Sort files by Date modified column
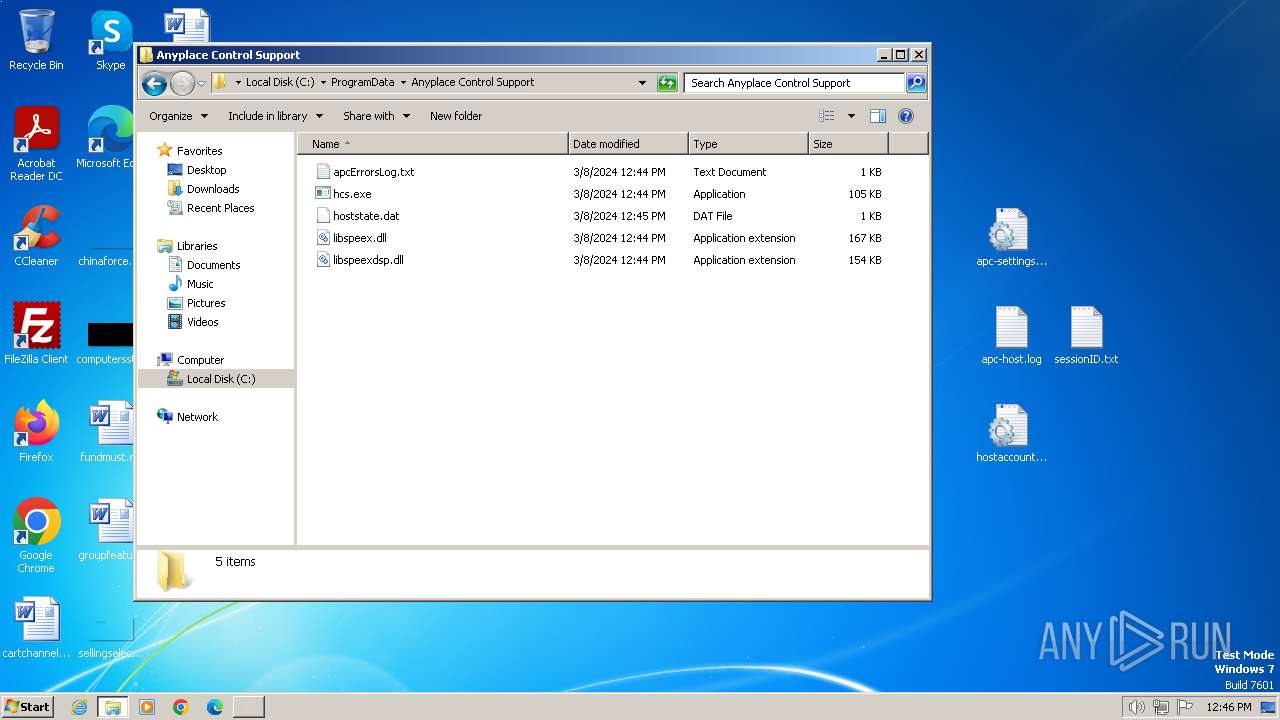 tap(628, 144)
